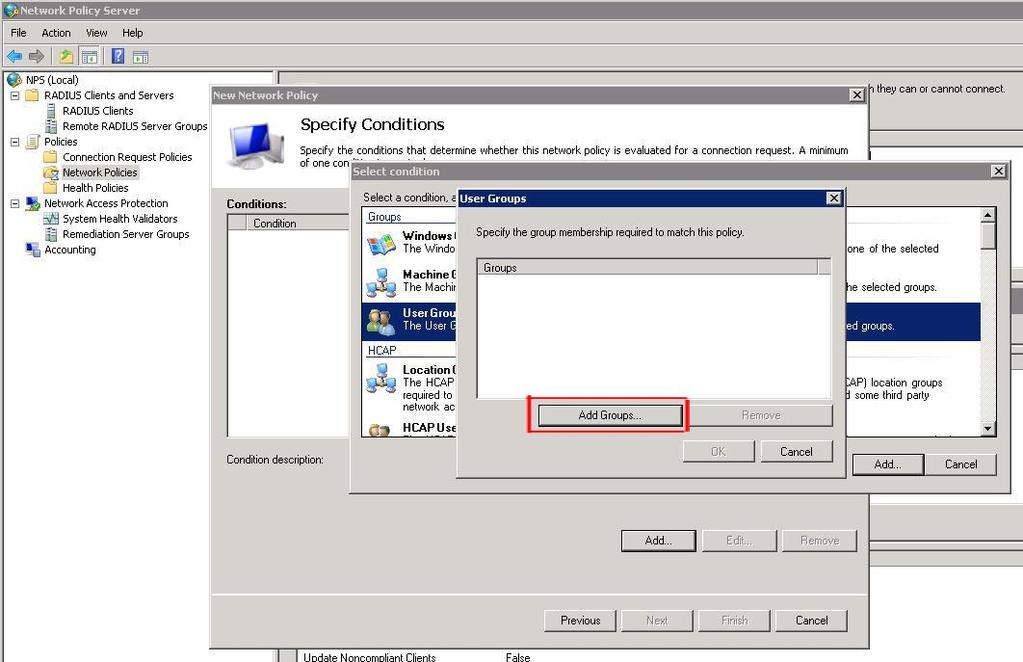Collapse the Network Access Protection node
The height and width of the screenshot is (662, 1023).
14,203
